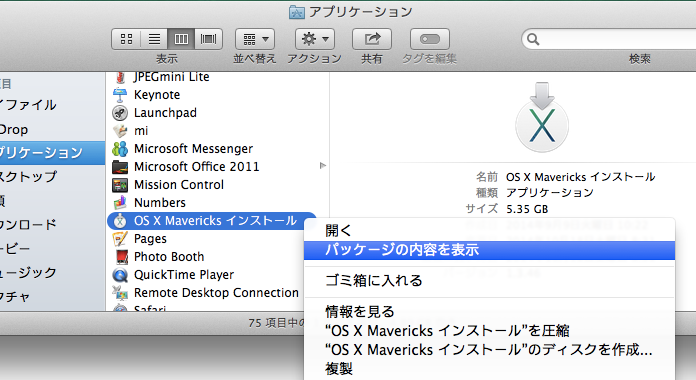The image size is (696, 380).
Task: Open All My Files (ファイル) sidebar item
Action: pos(52,105)
